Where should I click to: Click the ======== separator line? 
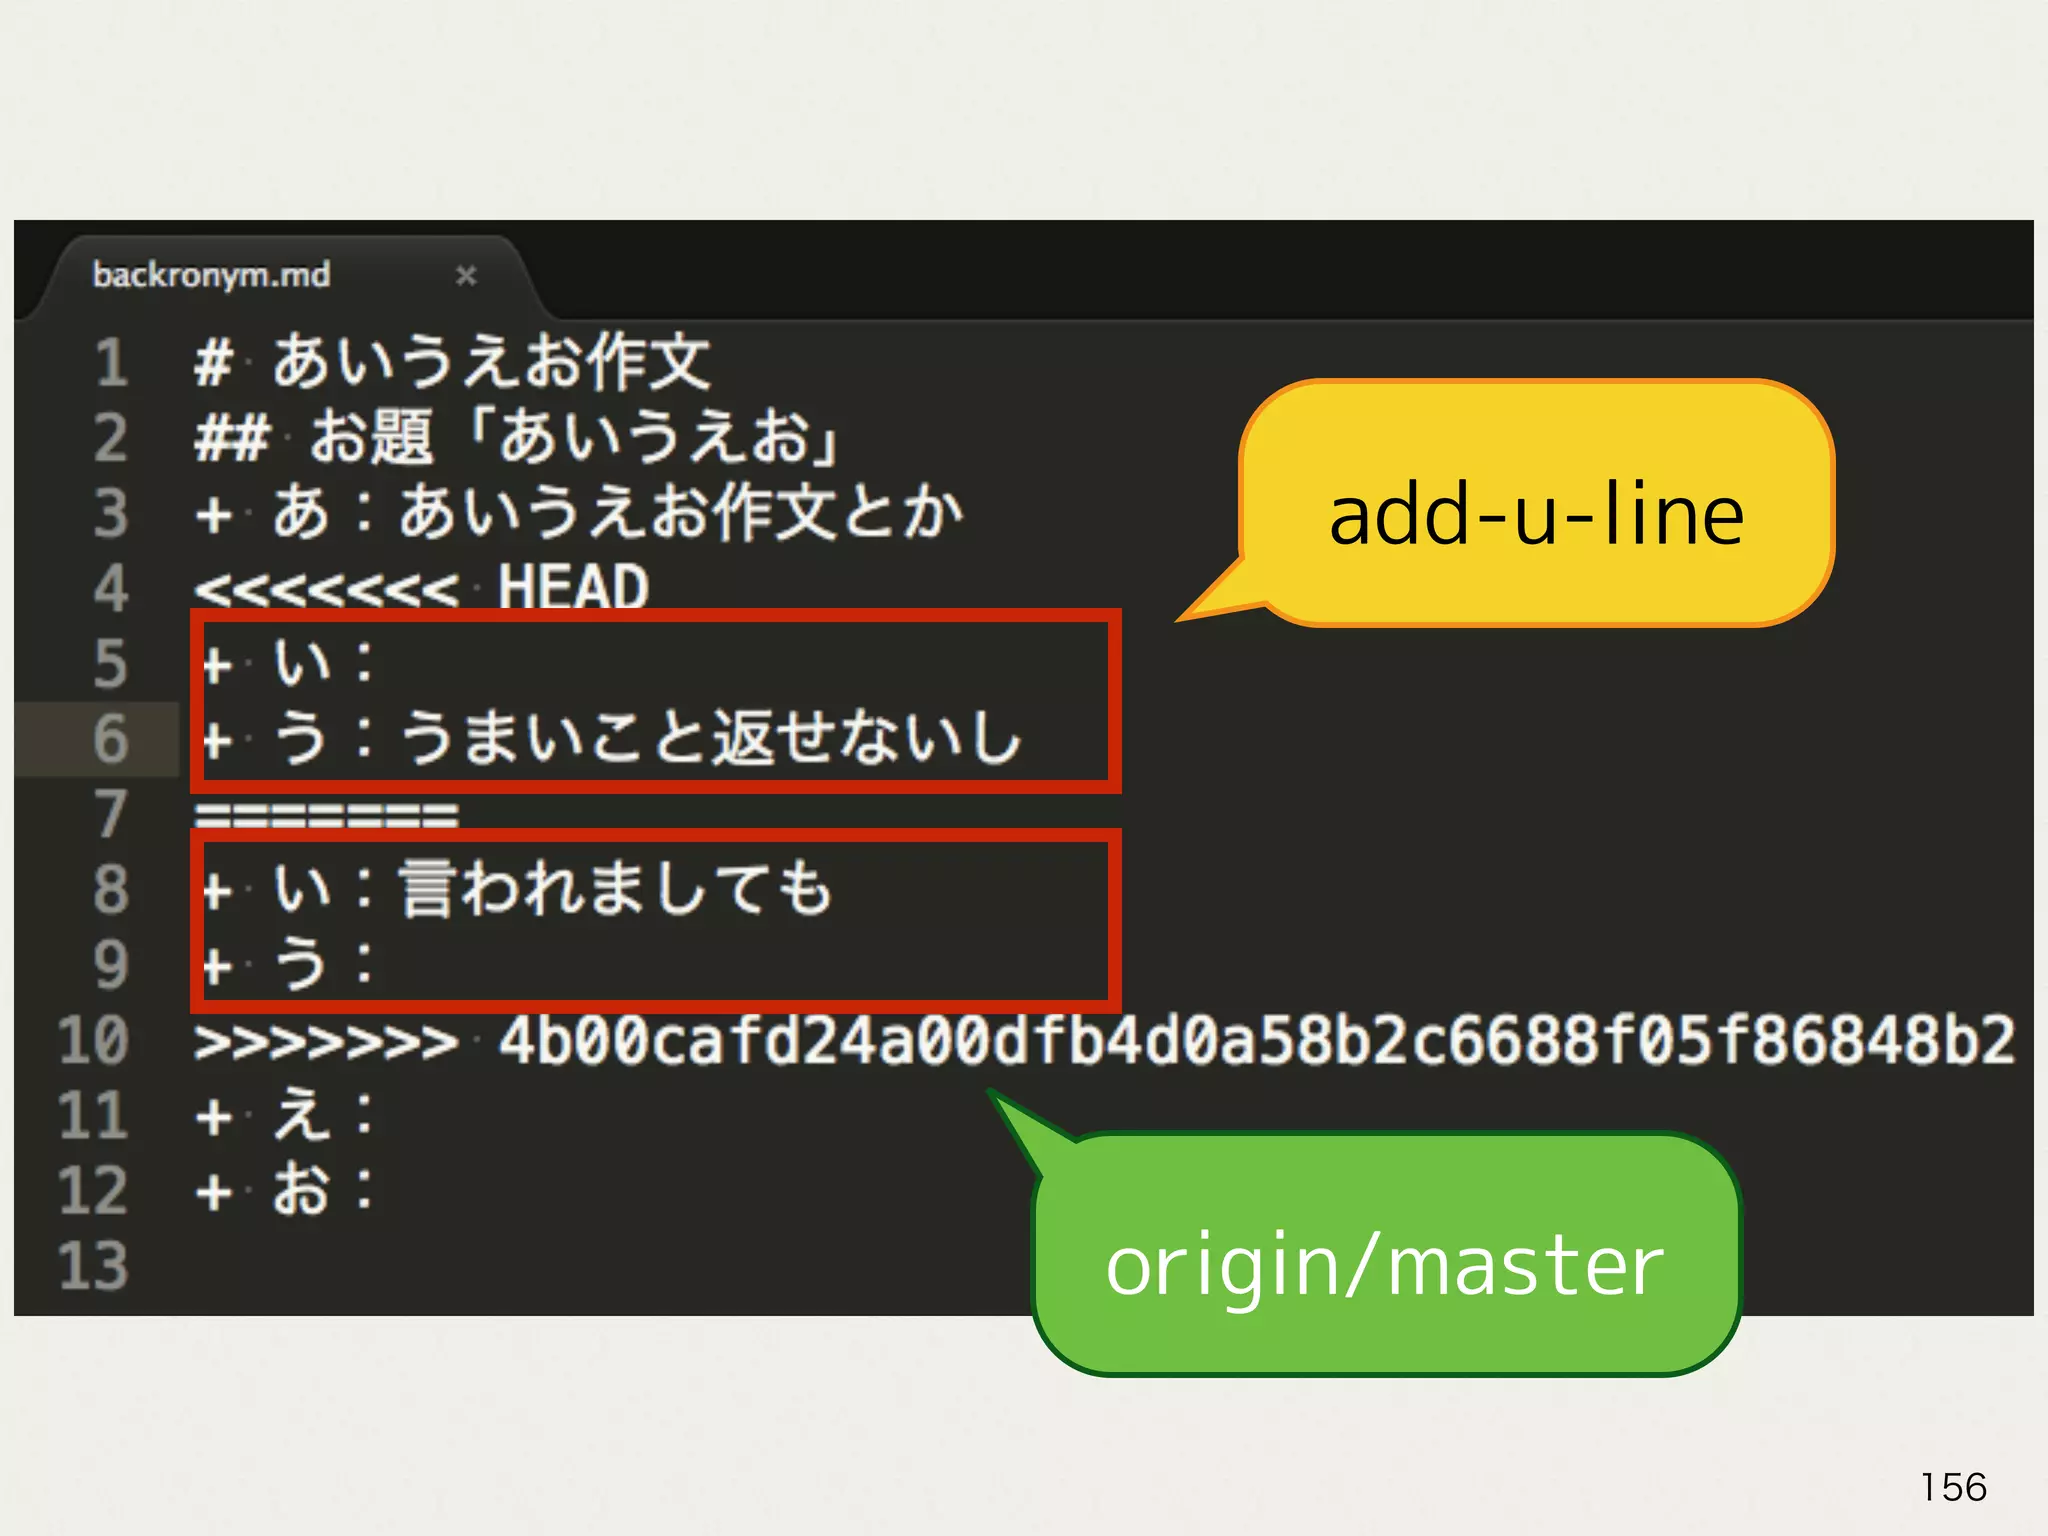click(x=326, y=814)
